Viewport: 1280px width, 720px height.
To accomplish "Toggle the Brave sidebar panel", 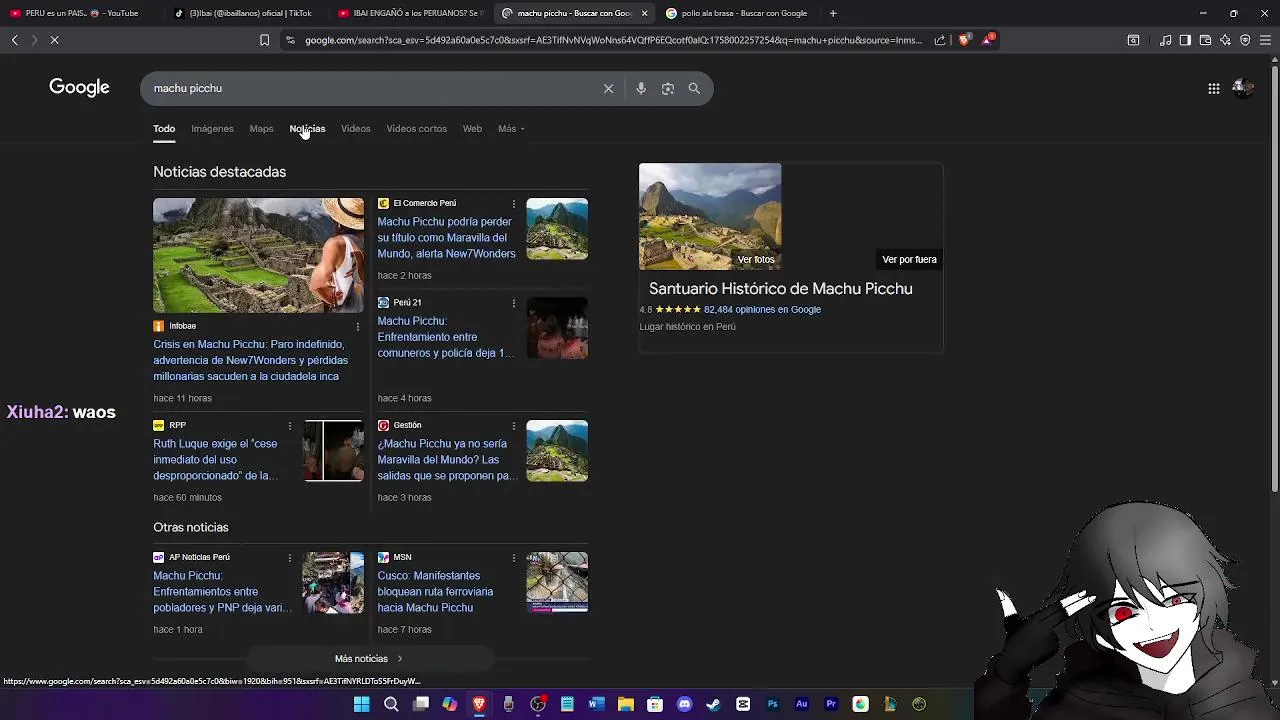I will [1185, 40].
